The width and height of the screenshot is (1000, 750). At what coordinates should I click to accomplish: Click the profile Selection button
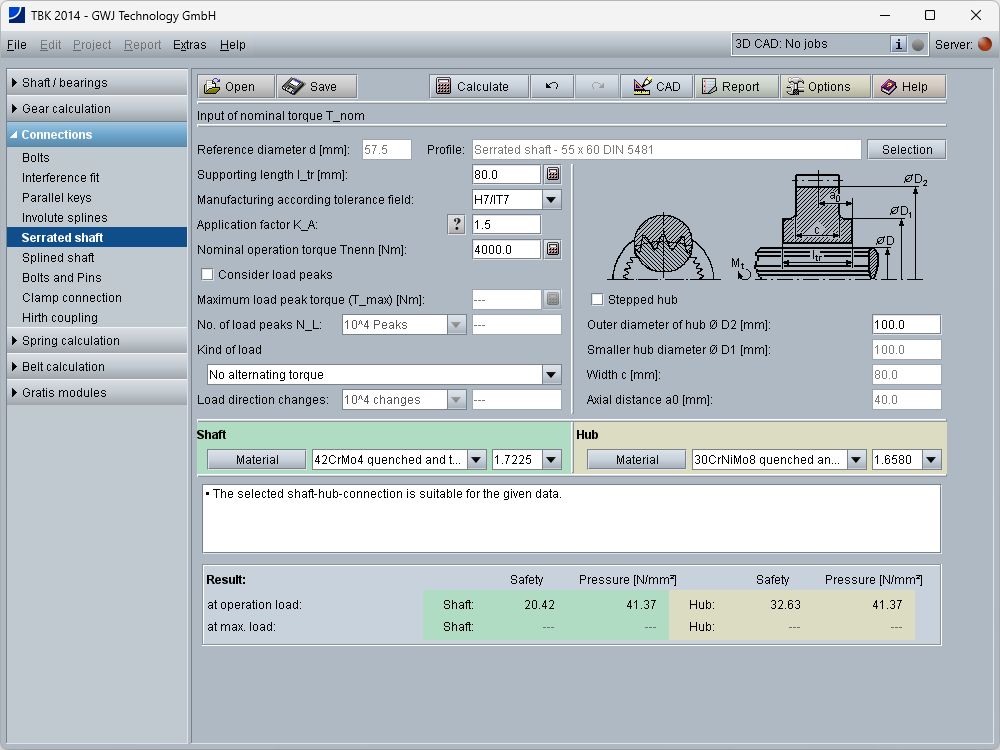point(906,150)
